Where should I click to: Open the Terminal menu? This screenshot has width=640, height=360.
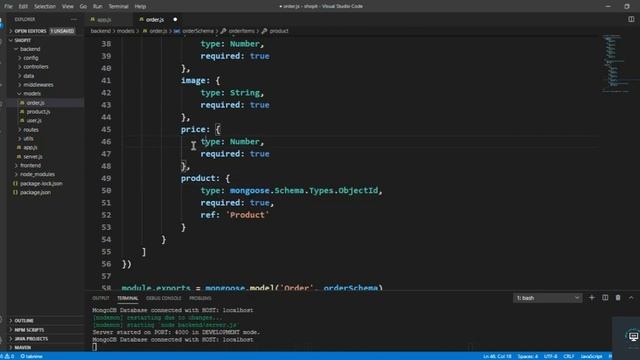[118, 7]
